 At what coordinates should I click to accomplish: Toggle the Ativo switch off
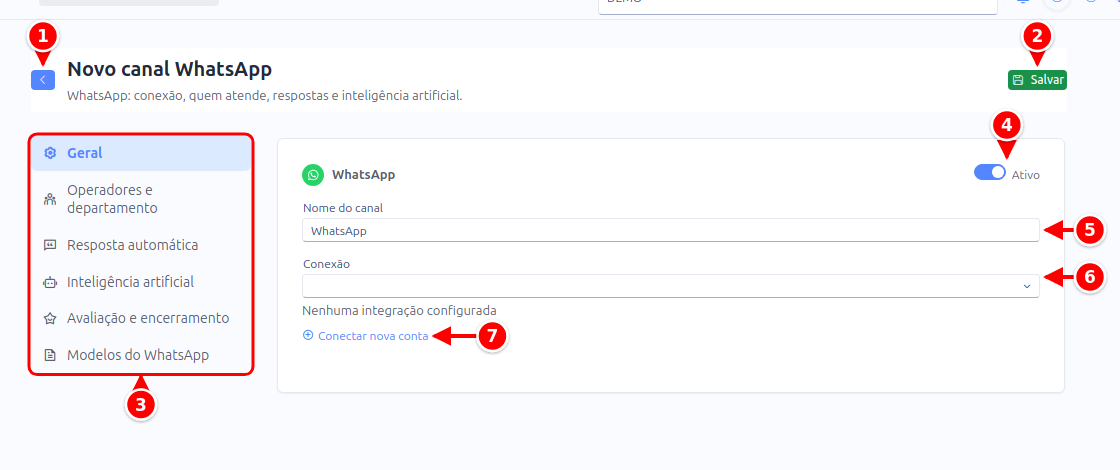point(990,173)
